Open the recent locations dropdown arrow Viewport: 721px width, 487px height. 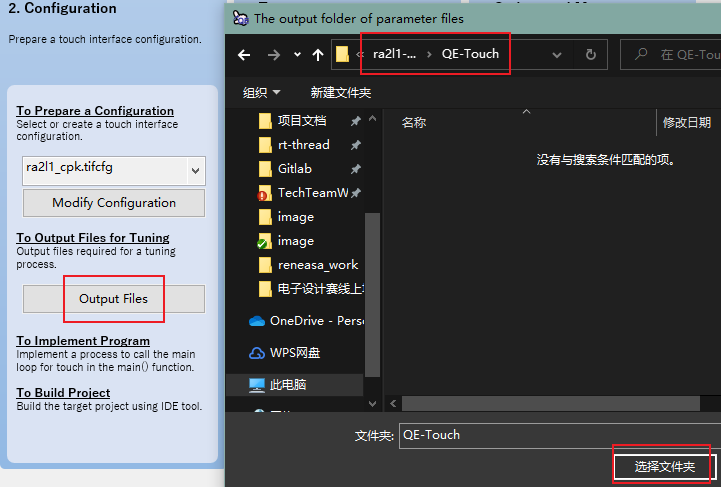pyautogui.click(x=296, y=55)
